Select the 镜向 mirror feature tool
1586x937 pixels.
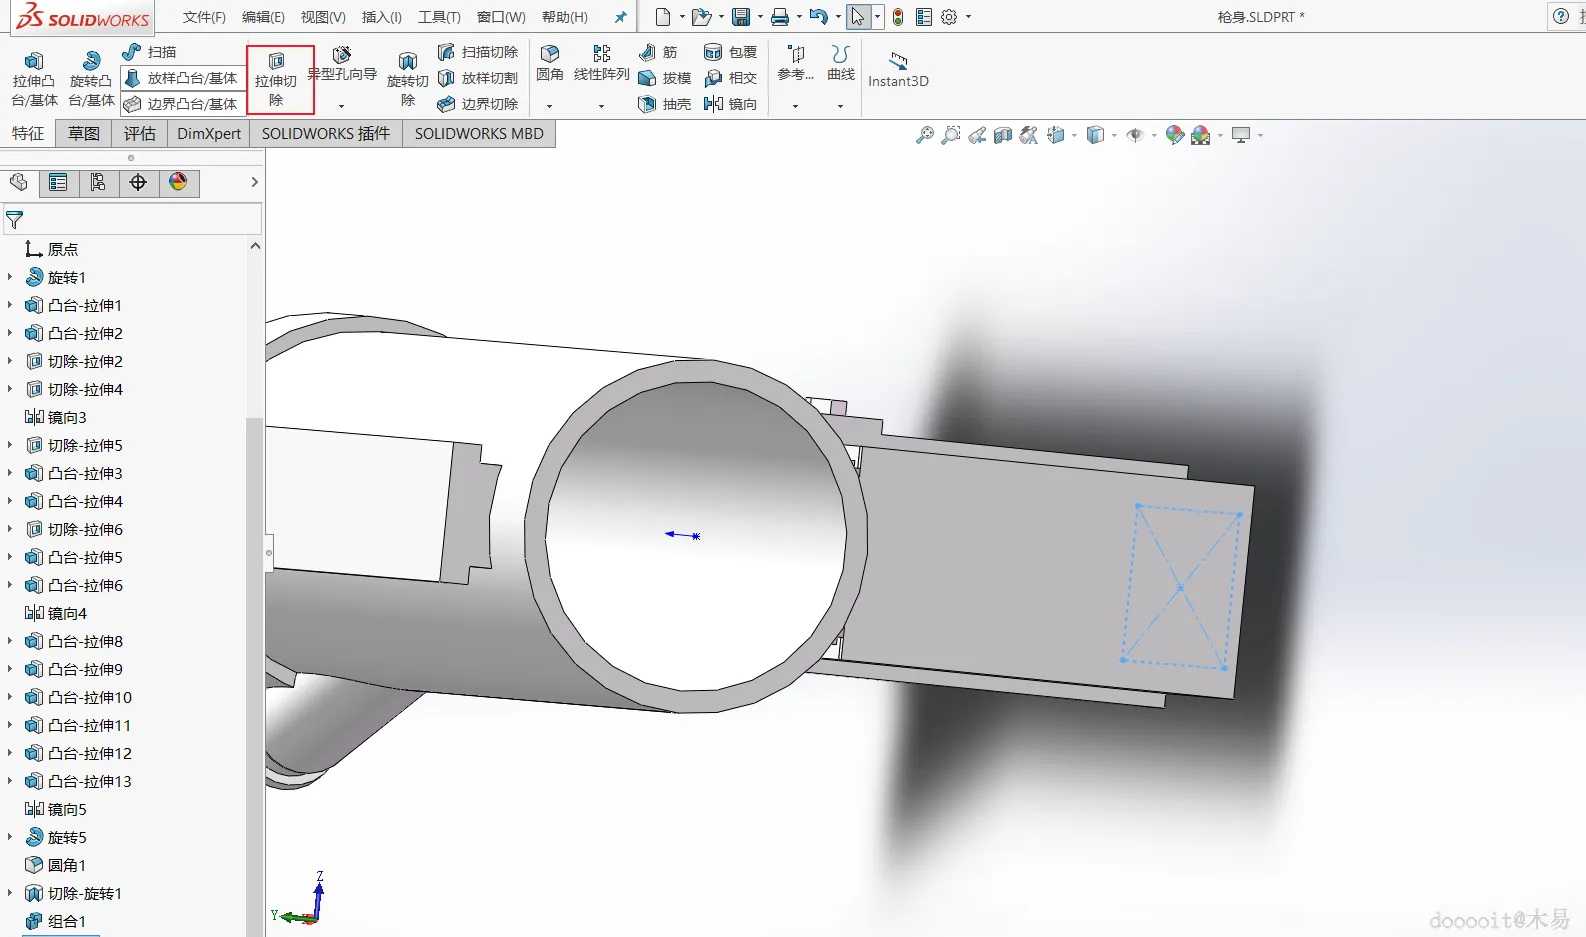click(731, 104)
